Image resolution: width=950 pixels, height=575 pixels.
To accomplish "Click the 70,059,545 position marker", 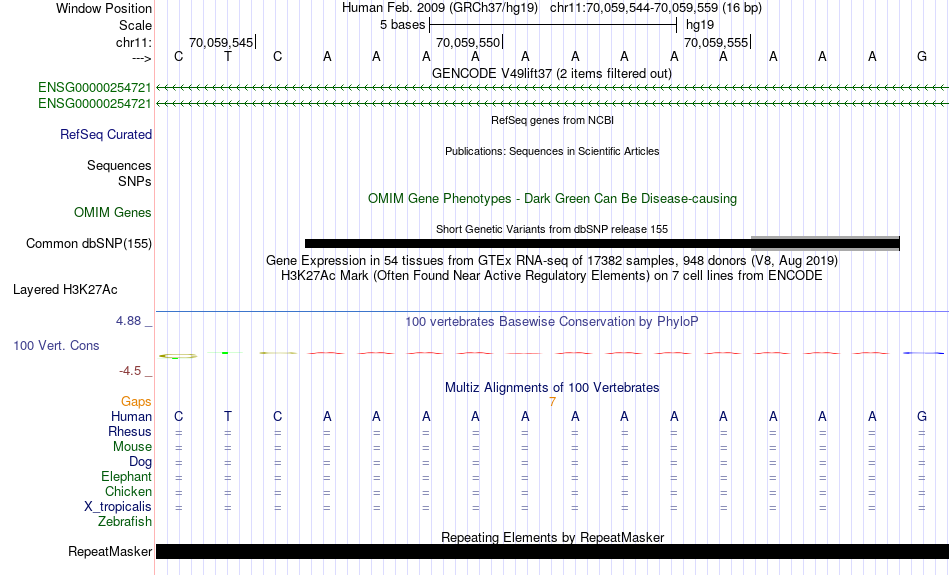I will click(221, 42).
